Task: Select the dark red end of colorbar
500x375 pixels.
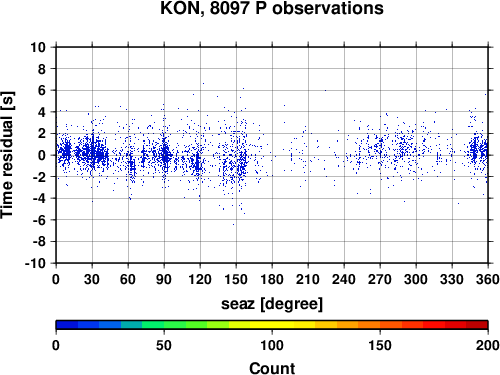Action: (477, 325)
